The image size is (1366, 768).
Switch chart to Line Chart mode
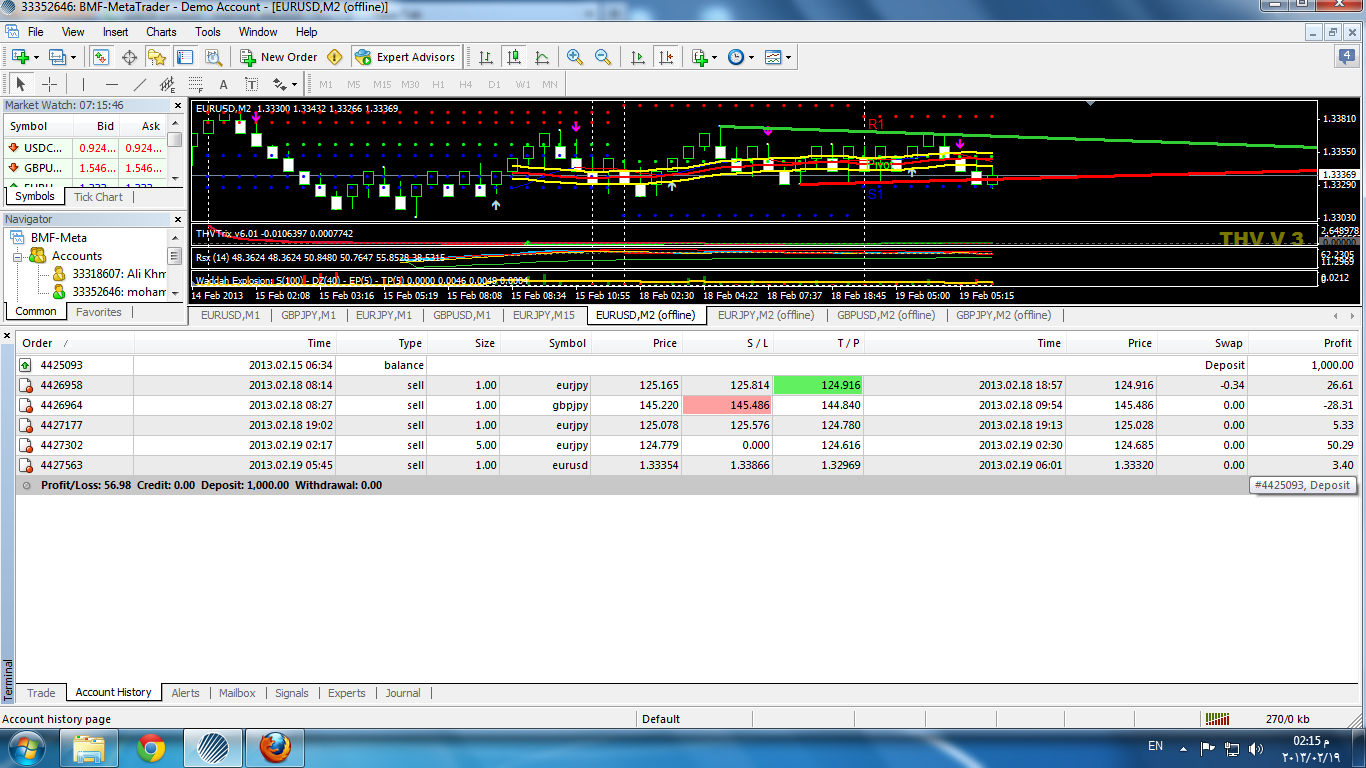coord(541,57)
